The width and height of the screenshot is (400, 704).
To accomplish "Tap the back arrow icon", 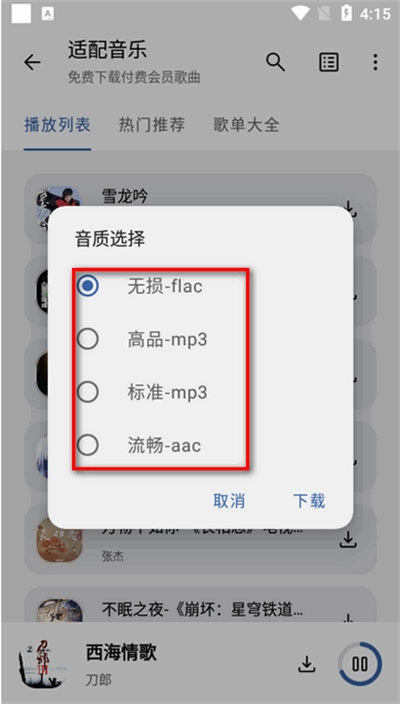I will 32,62.
